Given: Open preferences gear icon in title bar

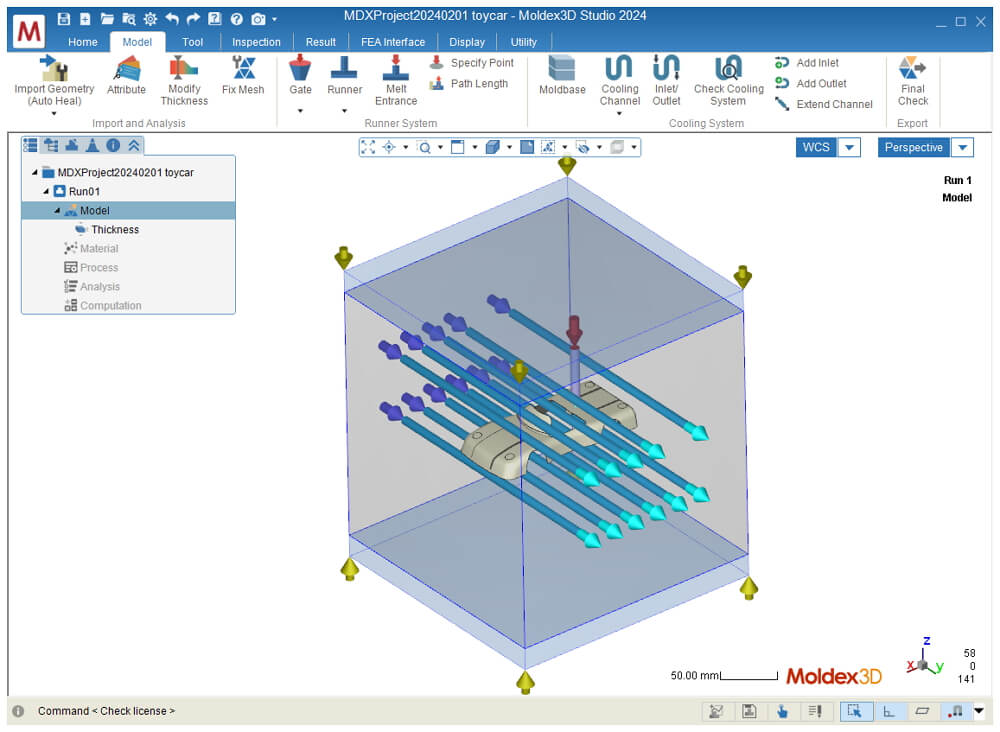Looking at the screenshot, I should (150, 19).
